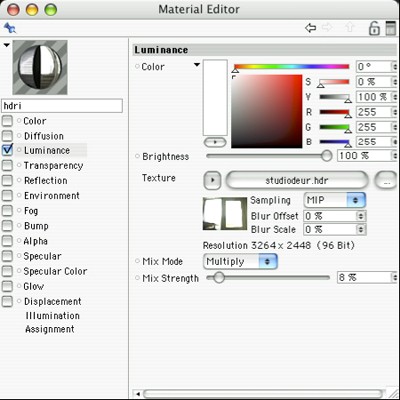Select the Luminance channel page
This screenshot has width=400, height=400.
pyautogui.click(x=47, y=150)
